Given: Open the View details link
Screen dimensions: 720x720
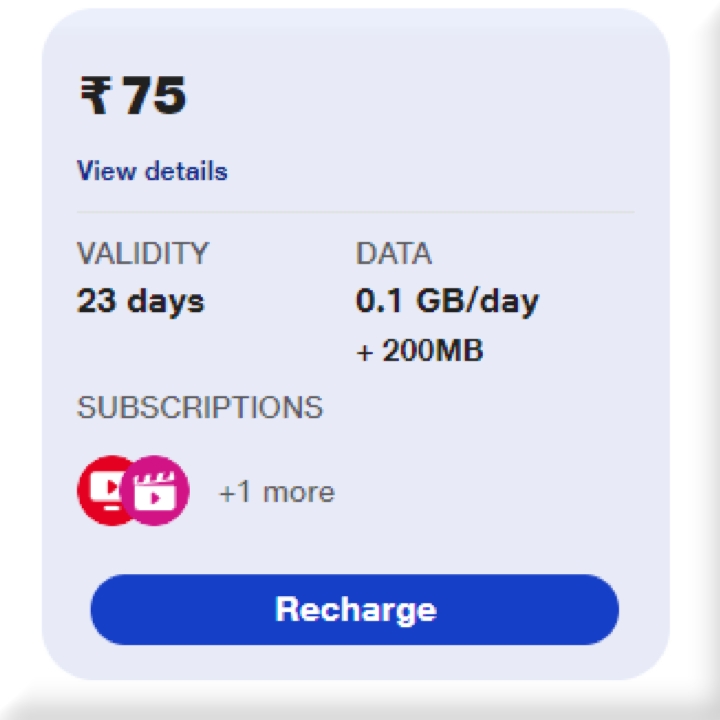Looking at the screenshot, I should (x=152, y=171).
